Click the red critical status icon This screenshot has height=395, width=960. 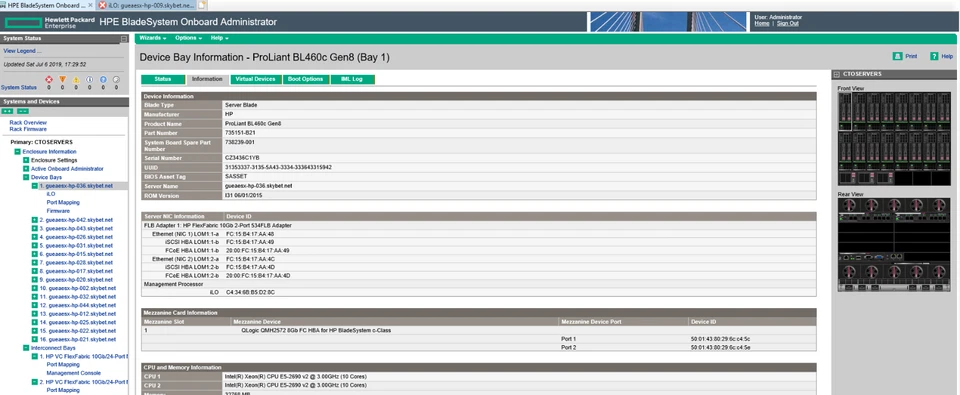[x=50, y=80]
